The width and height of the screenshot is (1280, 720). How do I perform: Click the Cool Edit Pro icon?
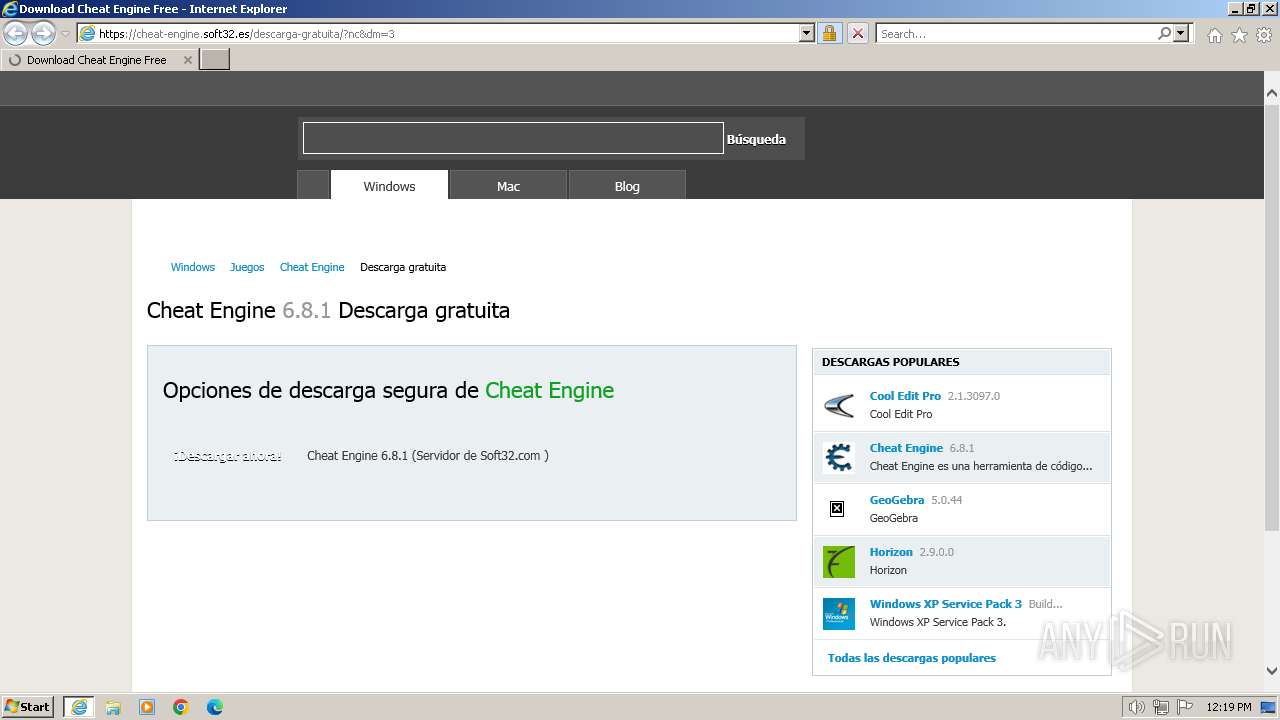click(839, 405)
